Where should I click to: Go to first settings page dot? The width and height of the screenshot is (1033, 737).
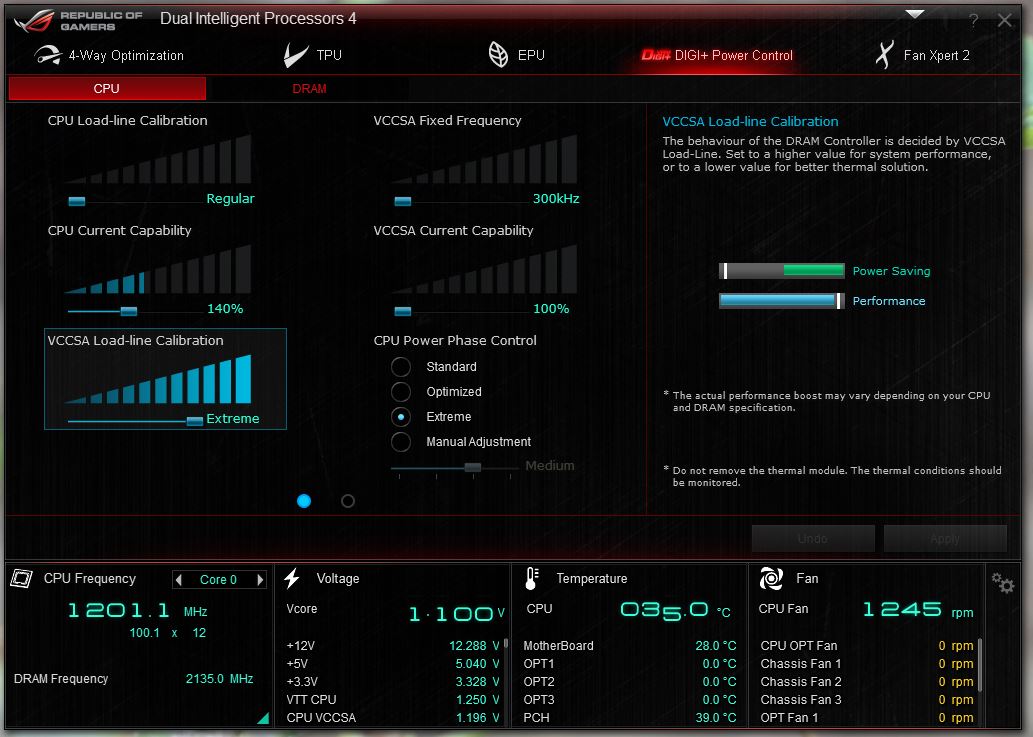(304, 501)
